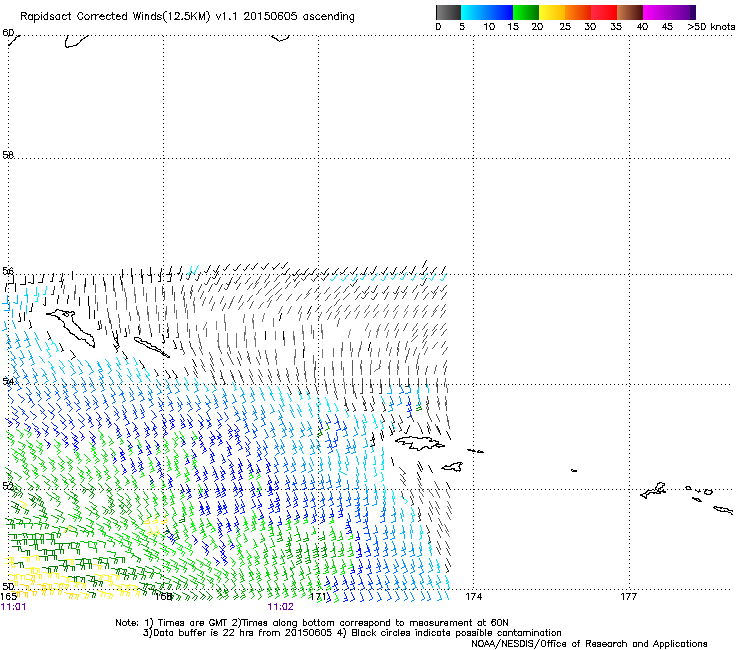Pick the red 30–35 knots legend swatch
Viewport: 740px width, 650px height.
[604, 12]
